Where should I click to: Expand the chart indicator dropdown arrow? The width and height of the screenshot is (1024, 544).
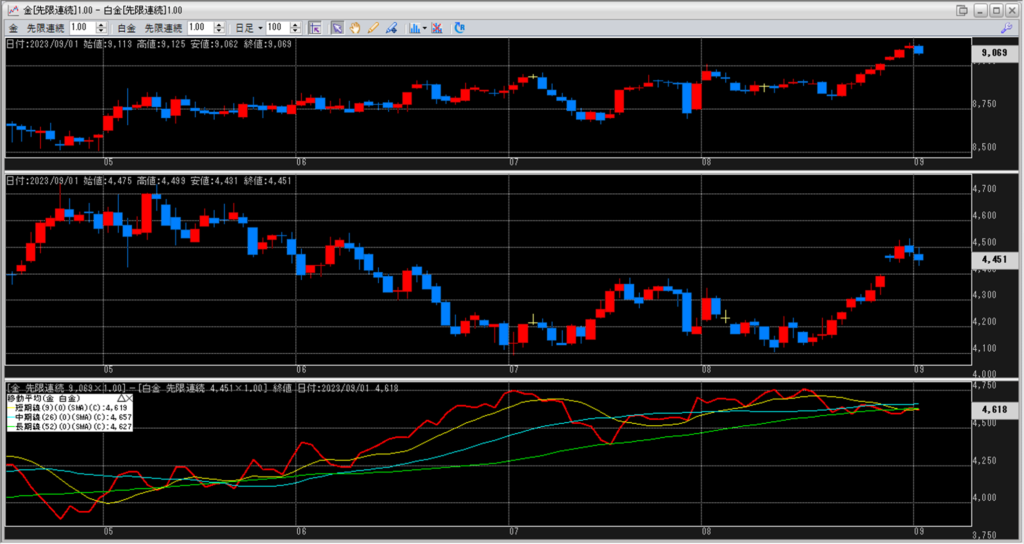(426, 27)
